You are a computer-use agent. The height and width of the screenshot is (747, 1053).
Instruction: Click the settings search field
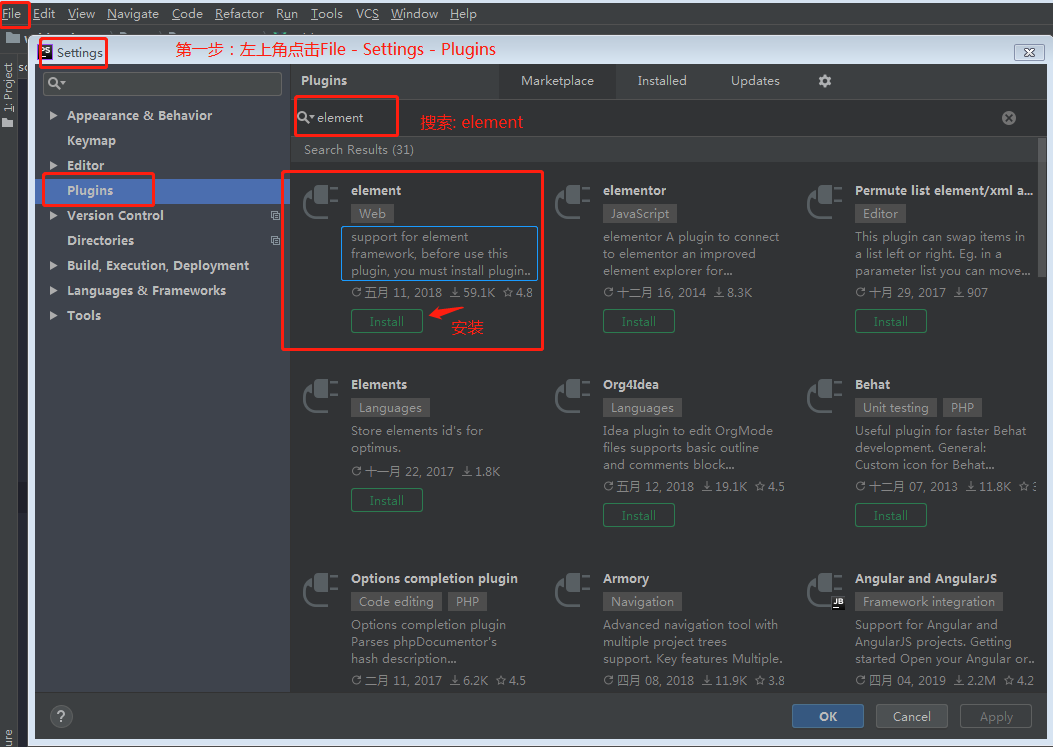click(163, 84)
